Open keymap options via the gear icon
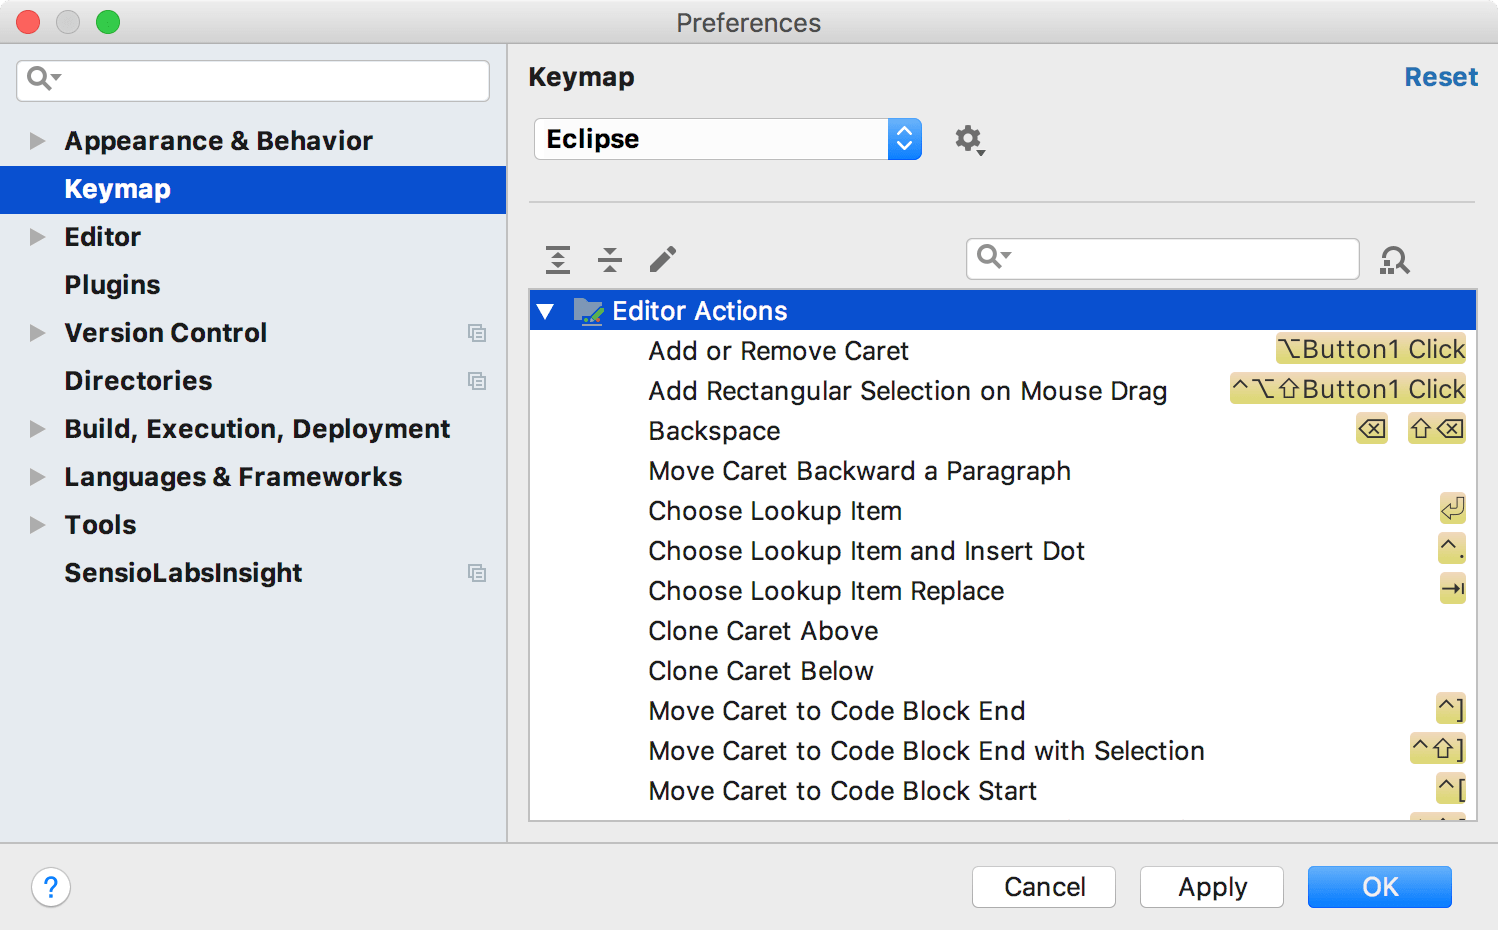The image size is (1498, 930). pyautogui.click(x=969, y=140)
